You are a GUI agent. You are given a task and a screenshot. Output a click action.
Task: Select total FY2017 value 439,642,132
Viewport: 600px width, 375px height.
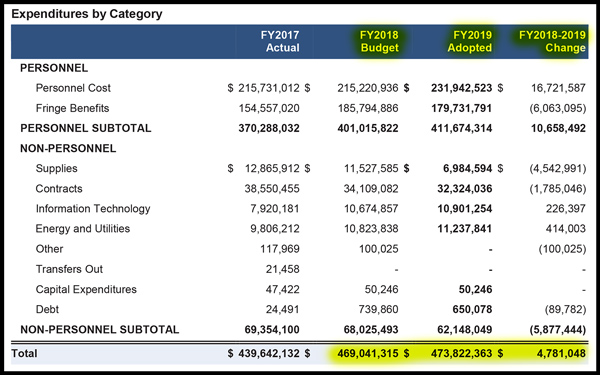tap(269, 353)
